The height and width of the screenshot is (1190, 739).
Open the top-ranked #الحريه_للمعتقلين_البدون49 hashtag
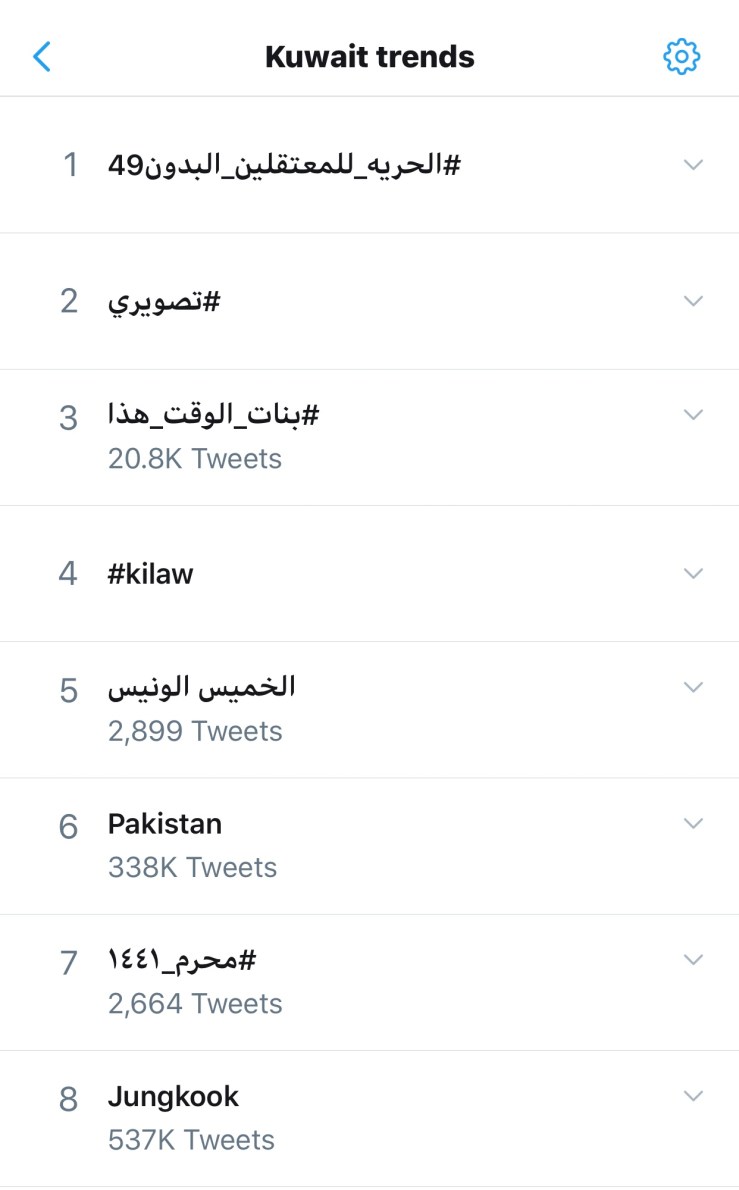283,165
